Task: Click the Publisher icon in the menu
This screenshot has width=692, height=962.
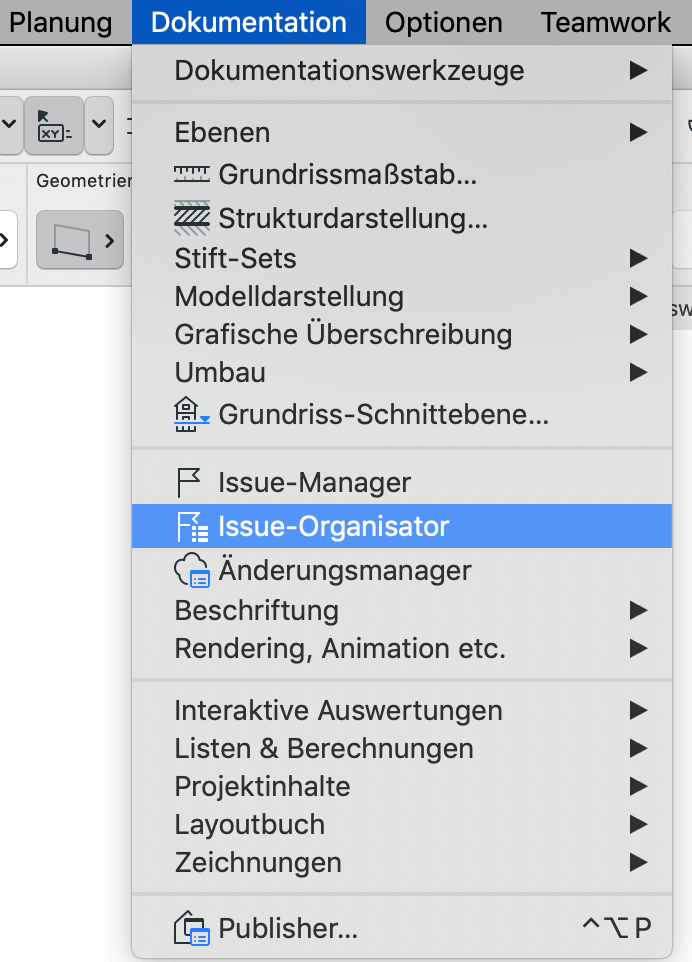Action: coord(192,929)
